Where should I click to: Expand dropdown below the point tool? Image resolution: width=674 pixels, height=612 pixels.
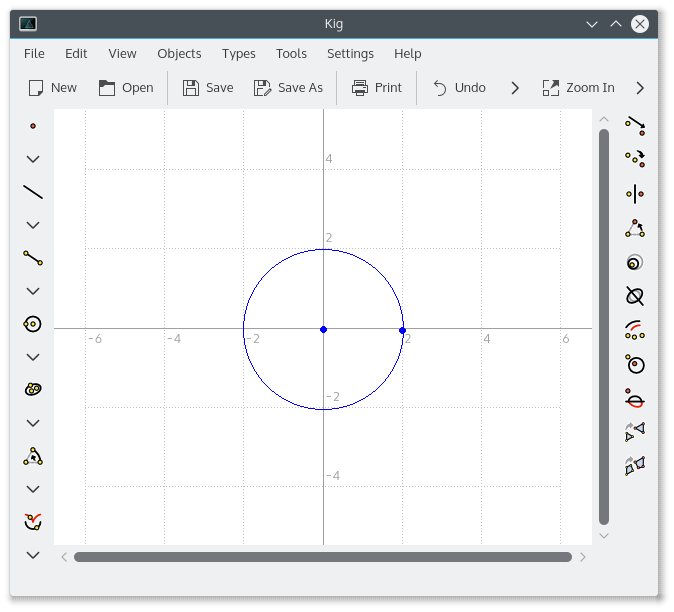pos(33,159)
